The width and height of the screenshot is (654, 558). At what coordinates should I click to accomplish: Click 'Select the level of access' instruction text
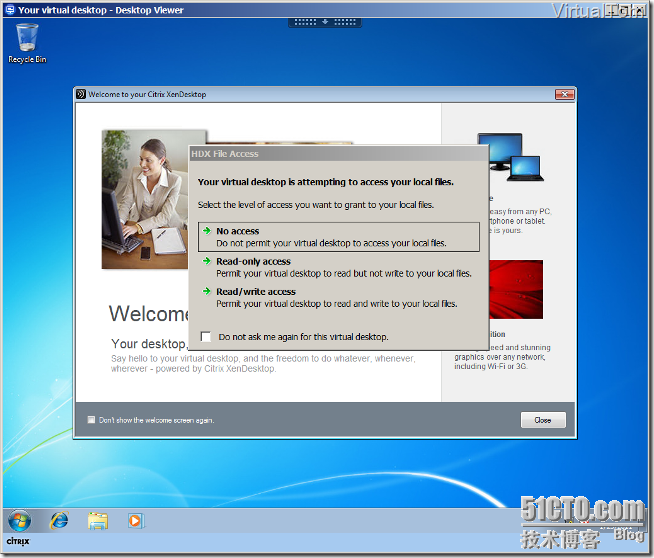click(x=316, y=205)
